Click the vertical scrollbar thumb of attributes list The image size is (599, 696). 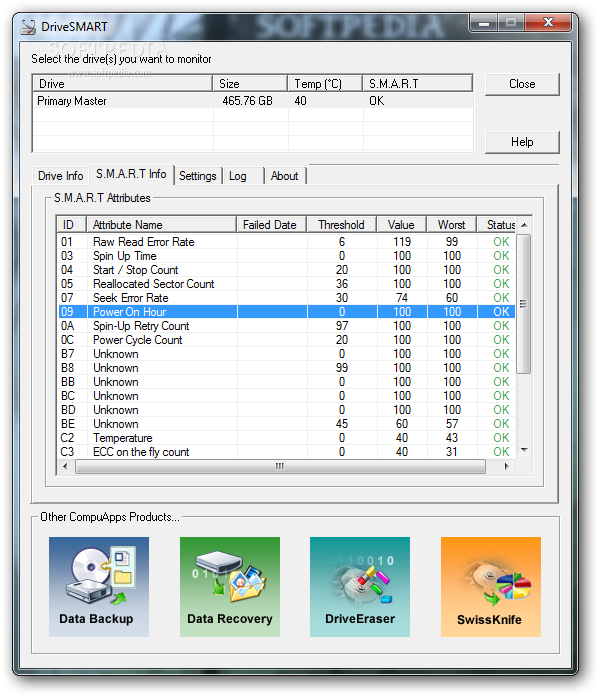point(524,304)
